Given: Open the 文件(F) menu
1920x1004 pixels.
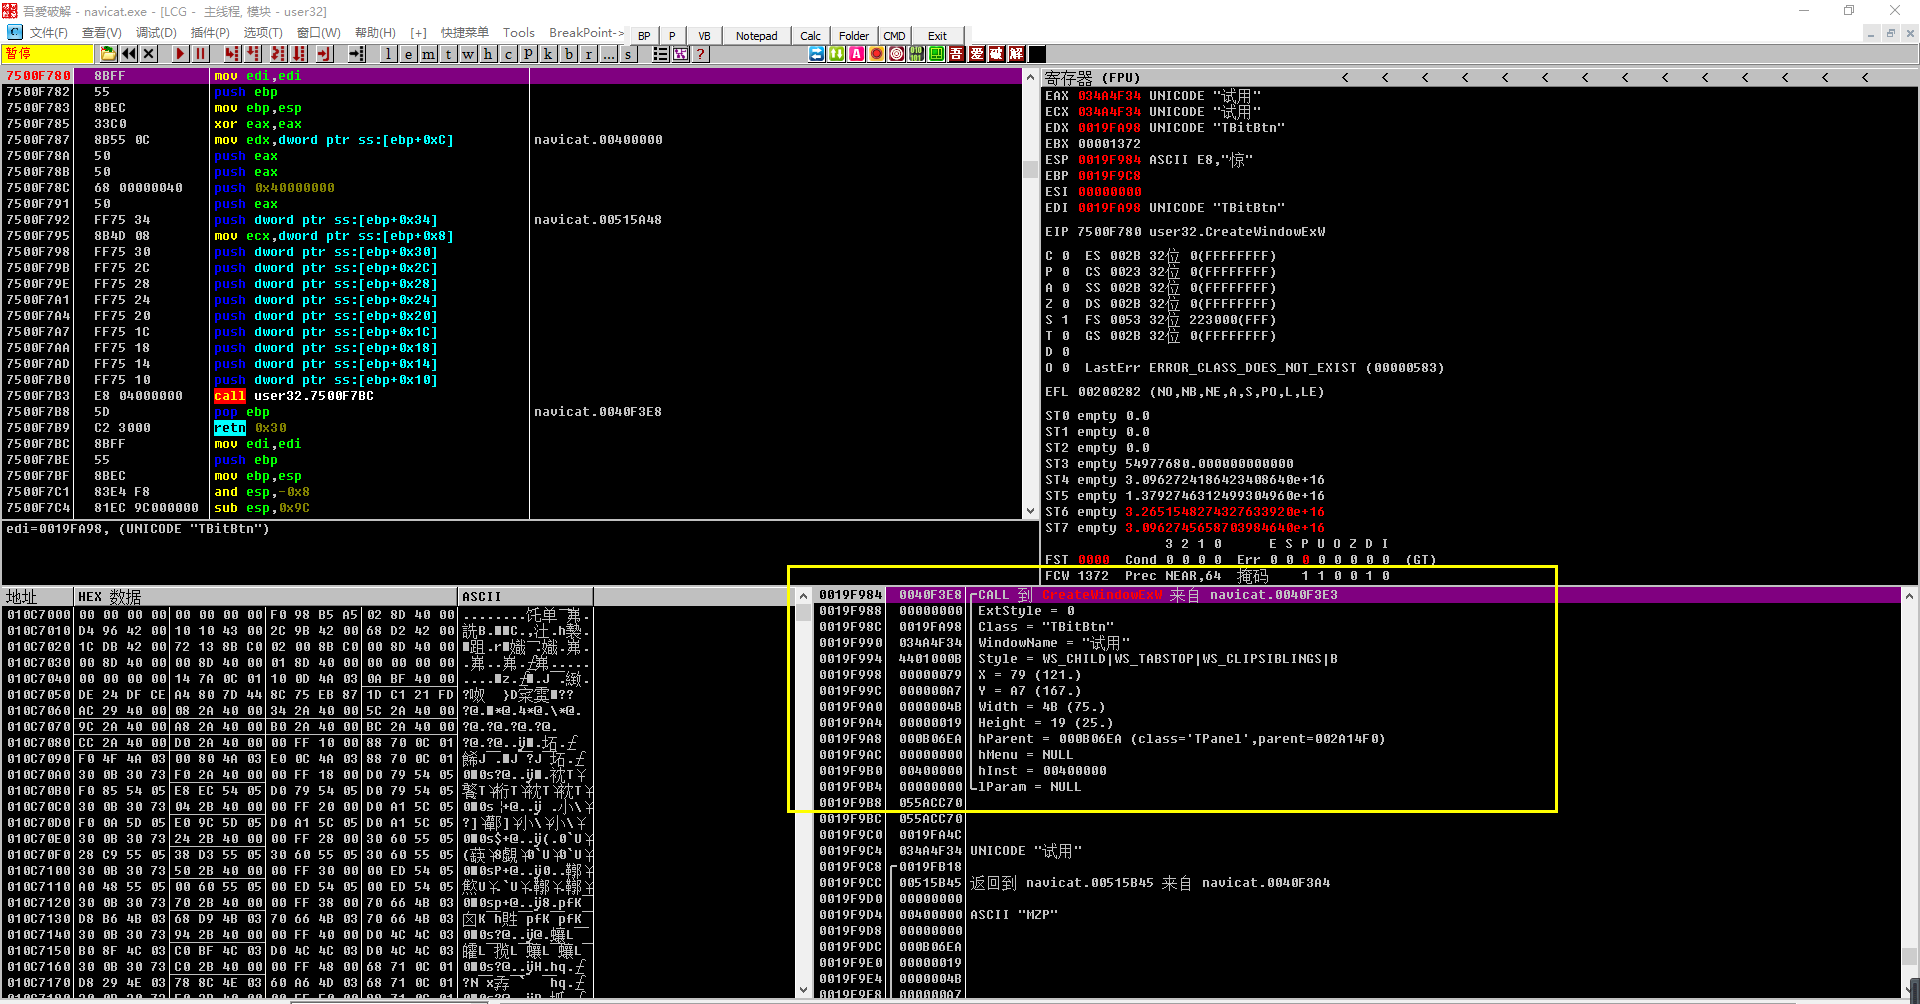Looking at the screenshot, I should 48,33.
